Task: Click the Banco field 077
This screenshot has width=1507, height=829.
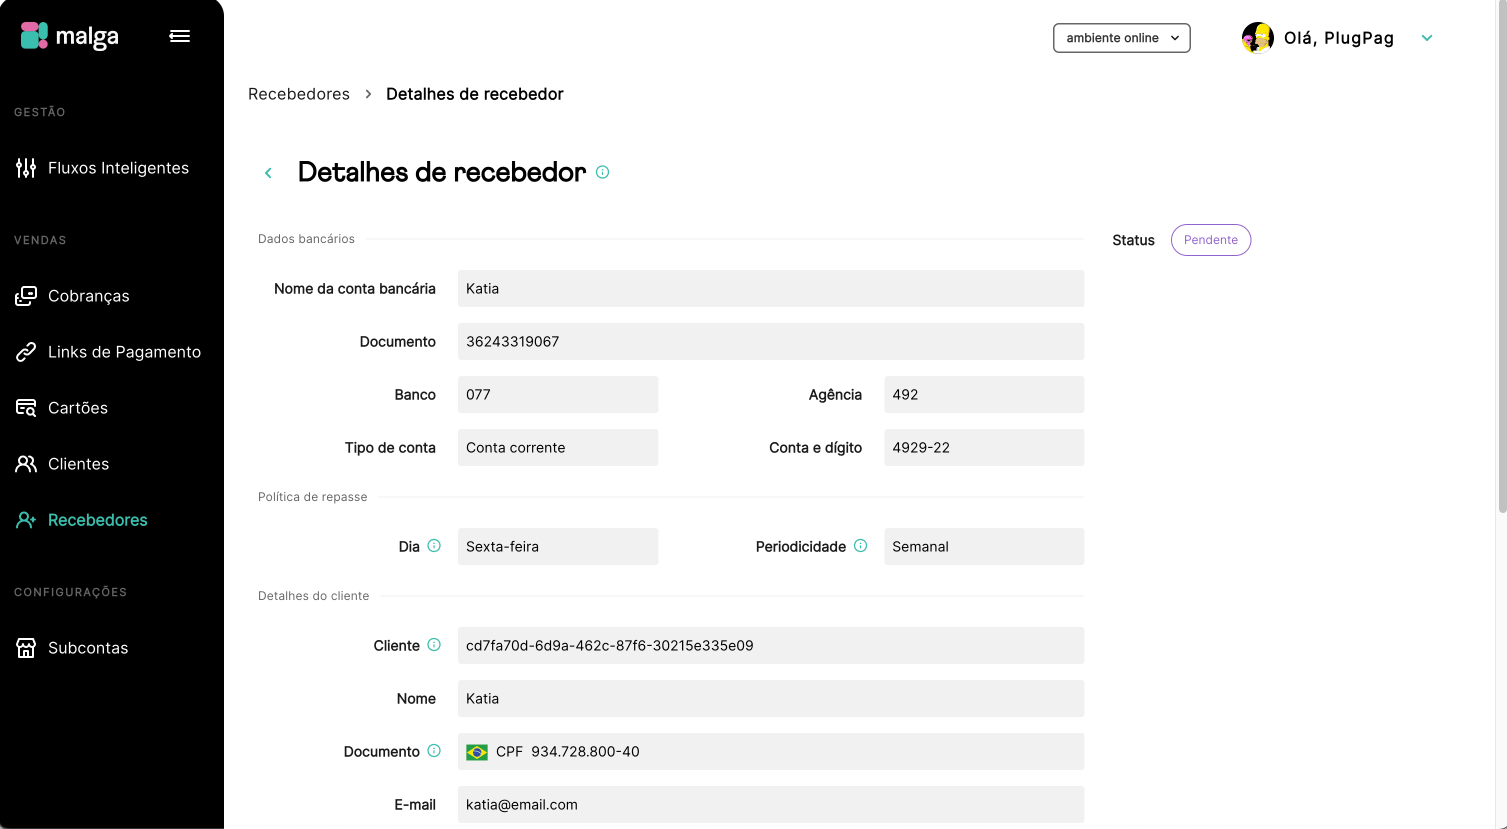Action: [x=558, y=394]
